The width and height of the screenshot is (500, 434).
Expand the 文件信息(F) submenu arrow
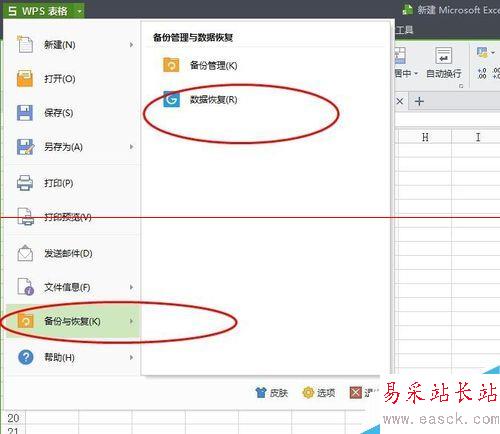tap(131, 287)
